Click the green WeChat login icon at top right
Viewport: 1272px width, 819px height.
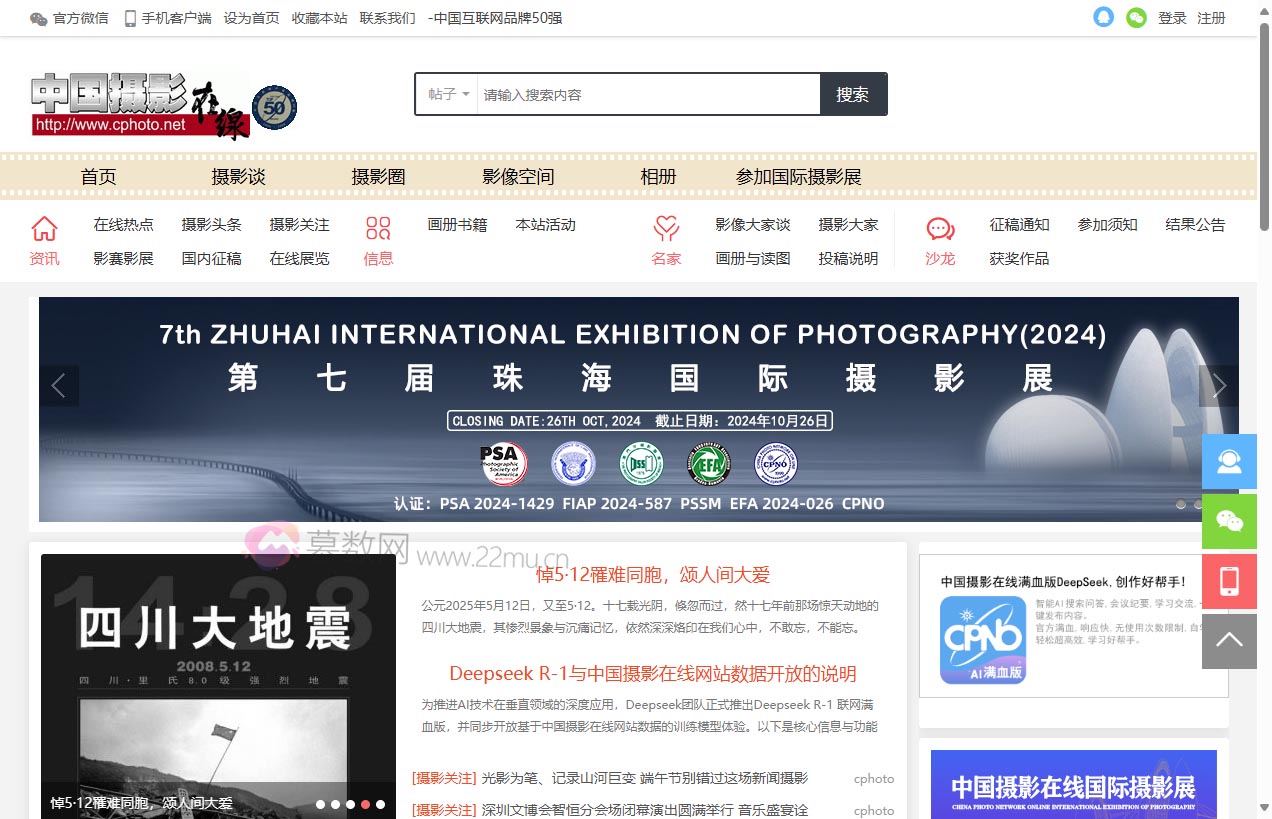(x=1136, y=18)
